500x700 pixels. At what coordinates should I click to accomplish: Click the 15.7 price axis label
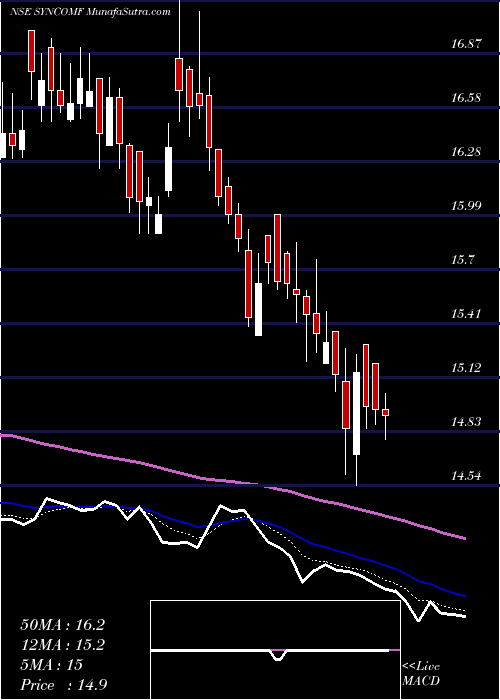pos(462,260)
